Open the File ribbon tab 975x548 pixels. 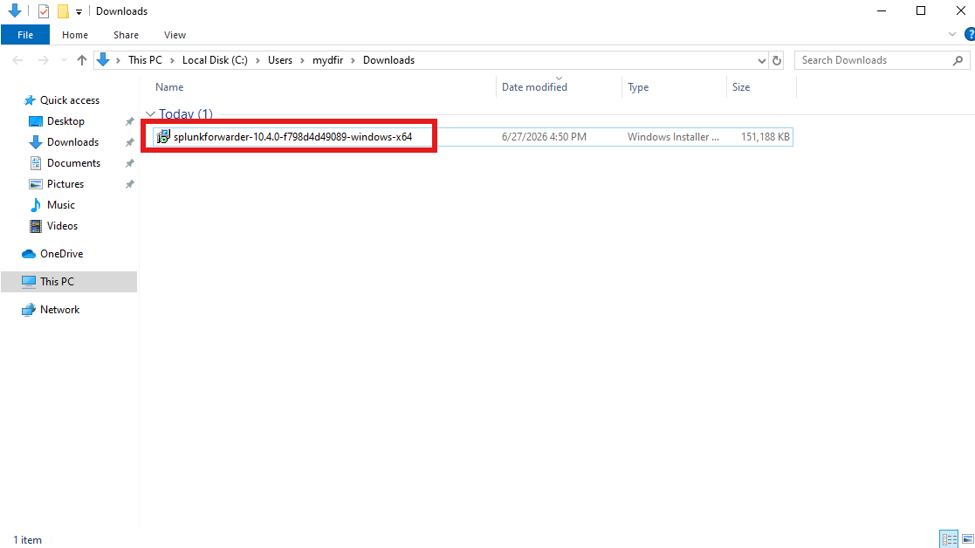click(25, 35)
